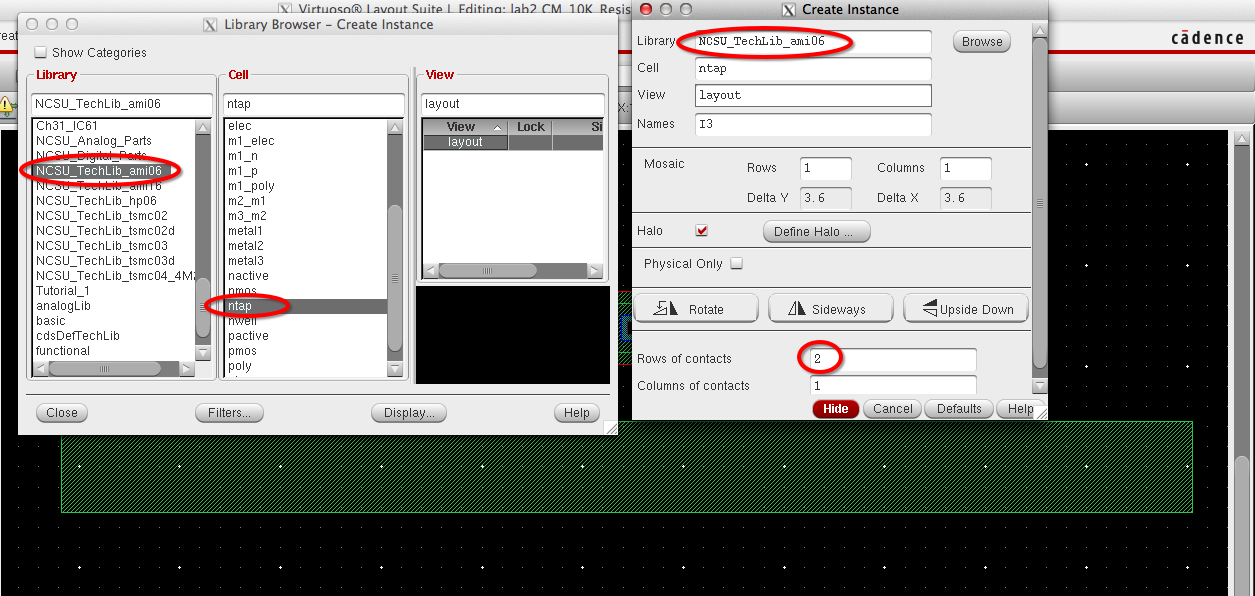Click the Lock column header
This screenshot has width=1255, height=596.
tap(531, 127)
